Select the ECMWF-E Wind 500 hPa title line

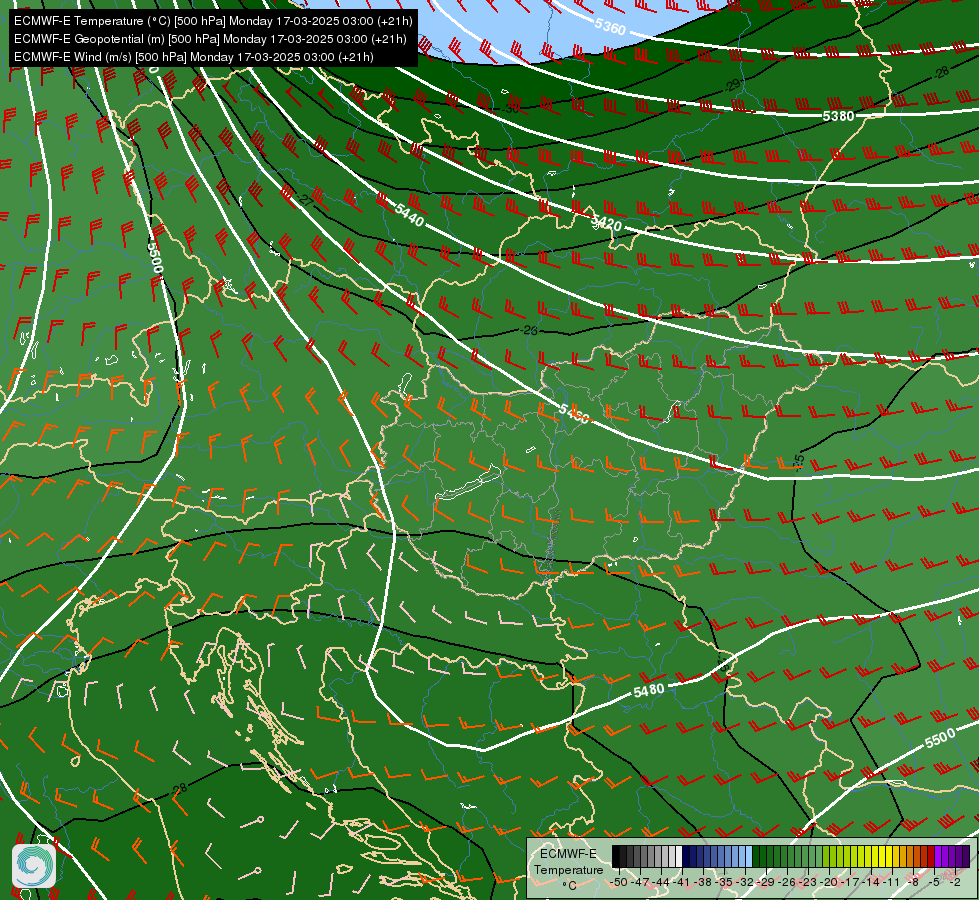(194, 57)
